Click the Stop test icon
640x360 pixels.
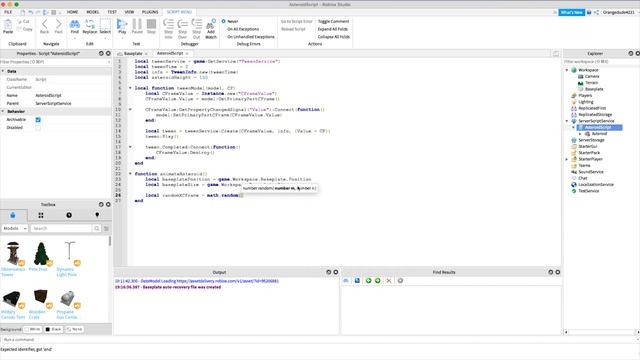tap(151, 24)
